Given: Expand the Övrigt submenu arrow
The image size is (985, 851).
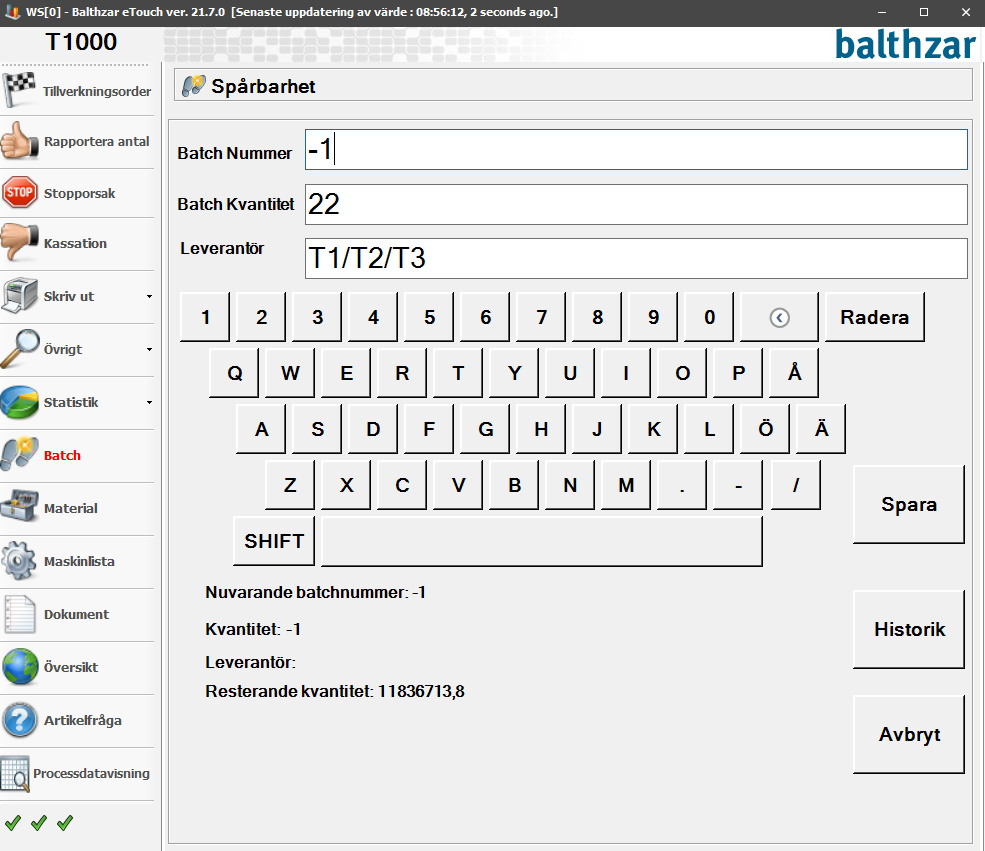Looking at the screenshot, I should (x=149, y=349).
